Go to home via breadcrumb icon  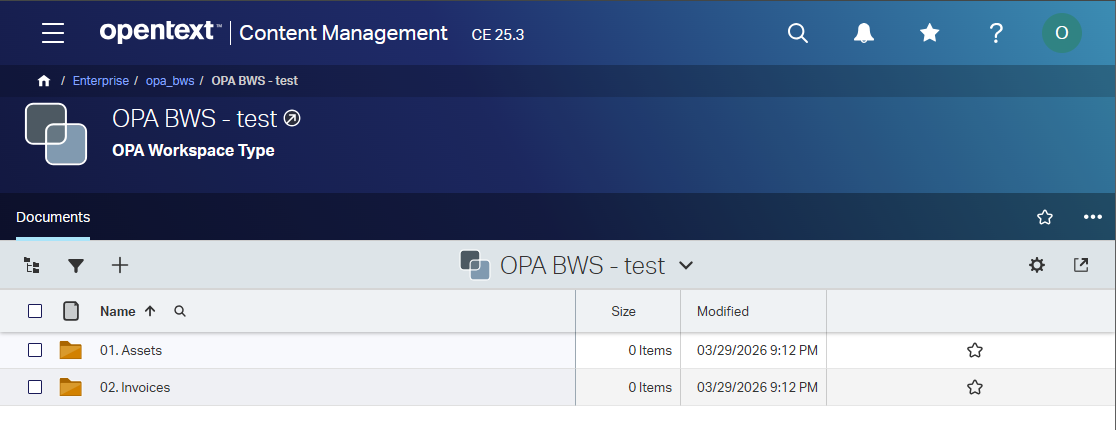click(x=44, y=81)
